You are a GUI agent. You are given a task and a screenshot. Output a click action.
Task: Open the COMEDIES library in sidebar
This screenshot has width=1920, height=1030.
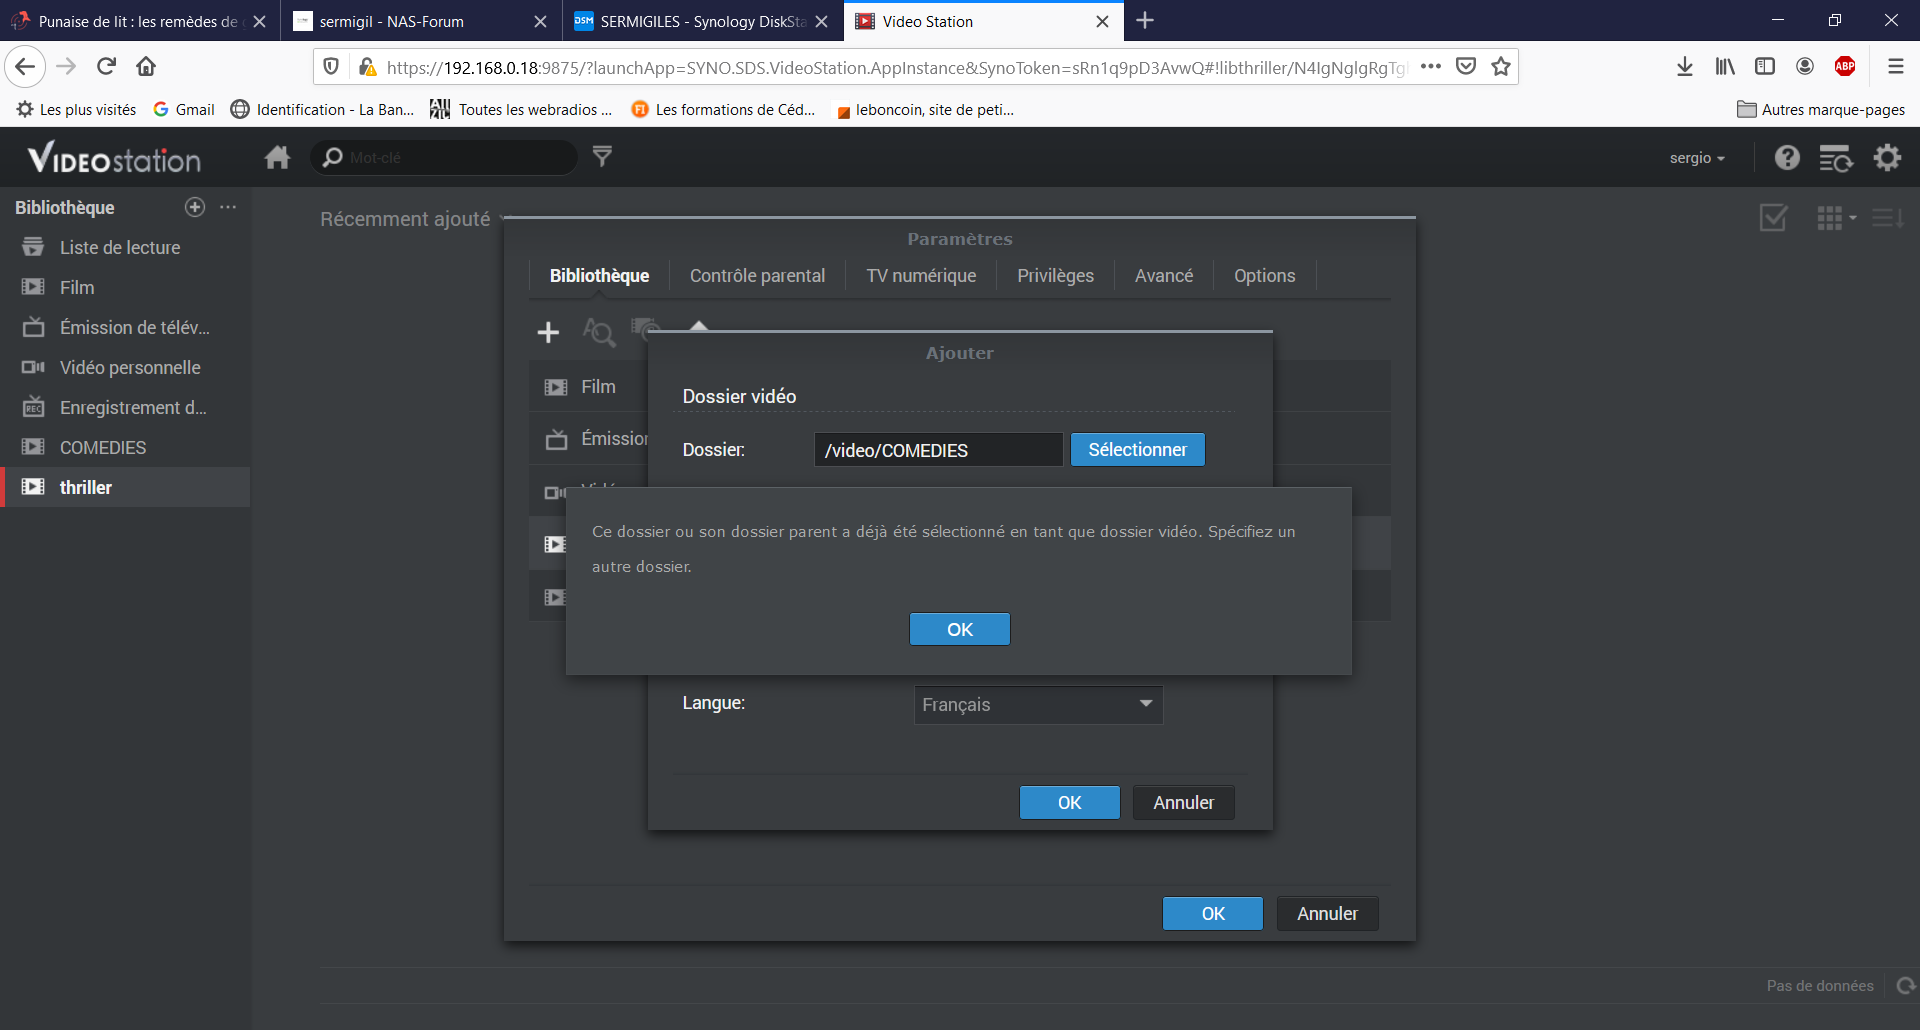125,447
